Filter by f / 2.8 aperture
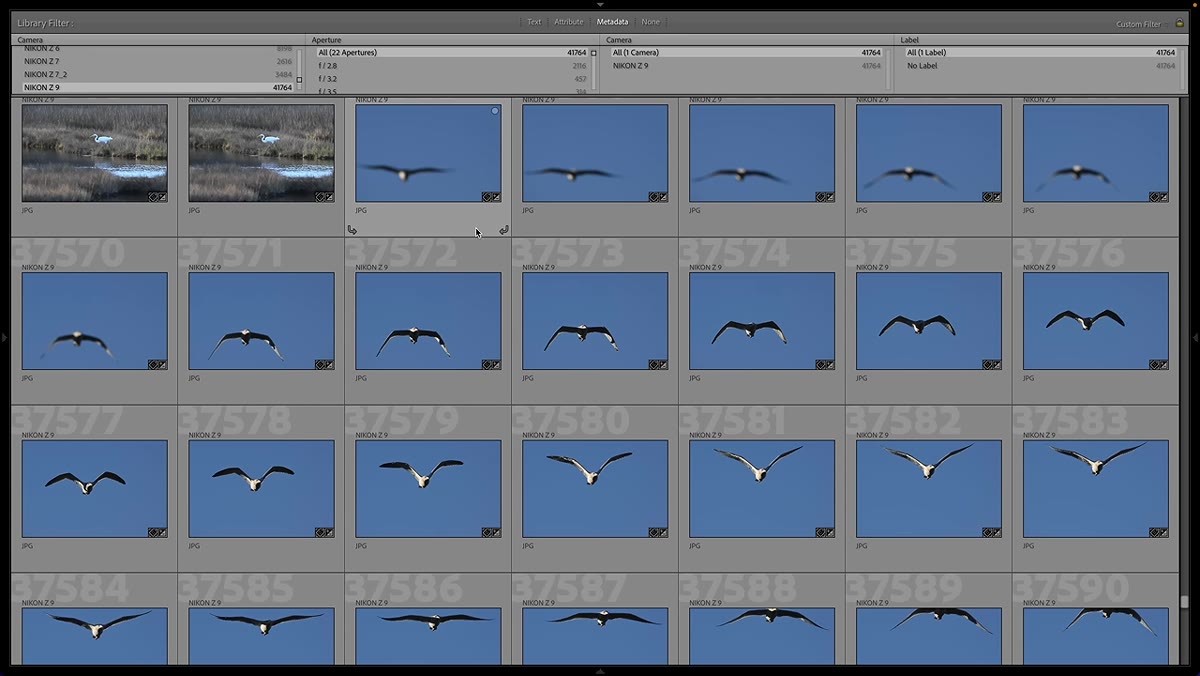 click(451, 65)
